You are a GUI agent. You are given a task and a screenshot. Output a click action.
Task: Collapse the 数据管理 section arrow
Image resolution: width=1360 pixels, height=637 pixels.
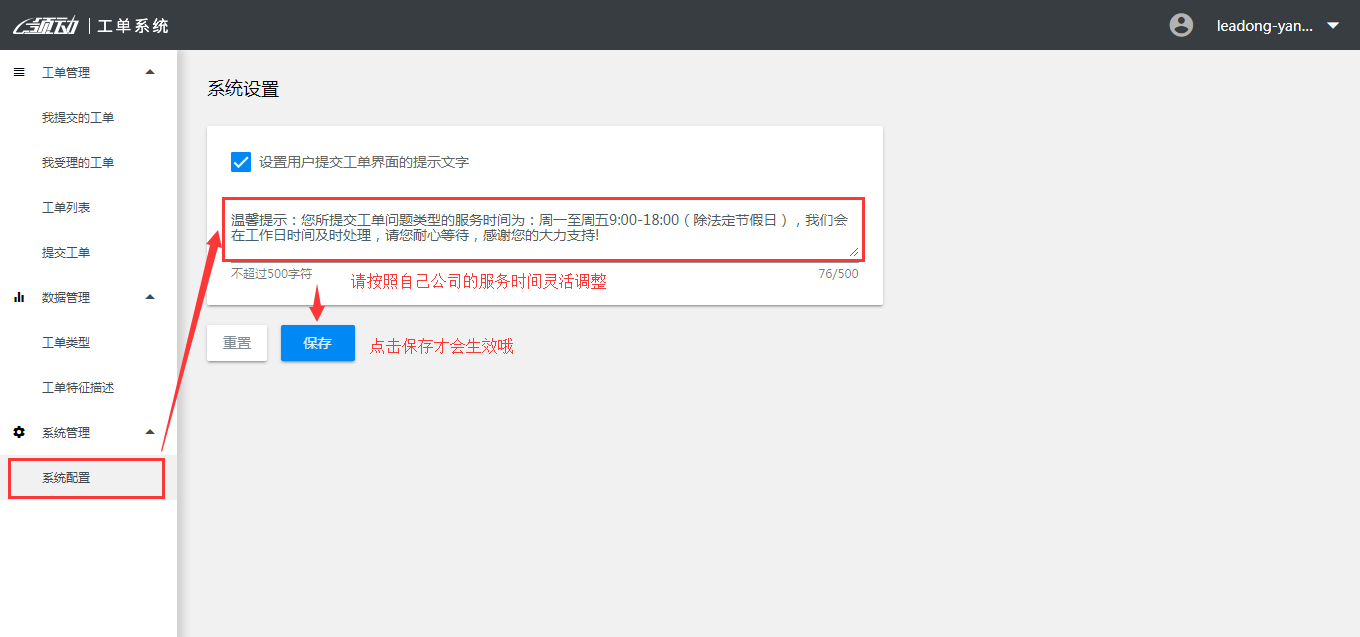point(150,297)
